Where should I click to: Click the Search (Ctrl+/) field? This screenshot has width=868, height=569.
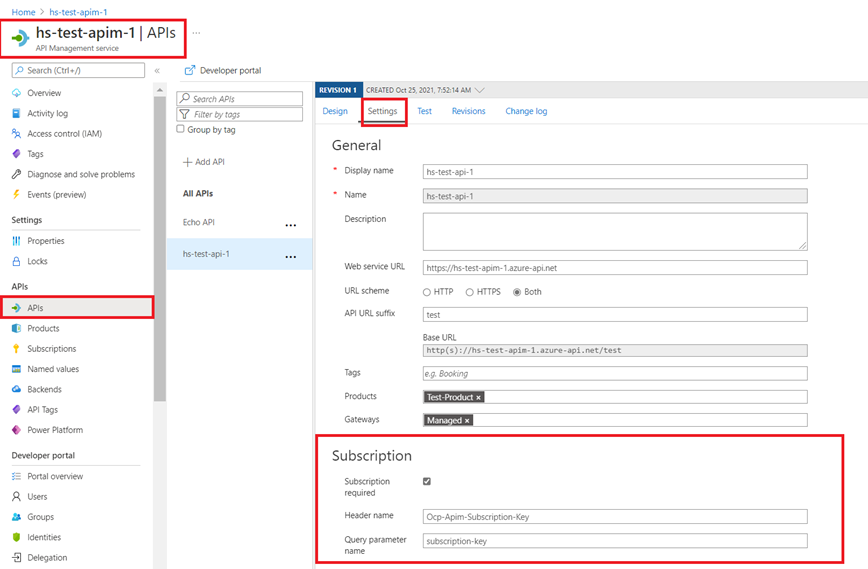click(78, 70)
